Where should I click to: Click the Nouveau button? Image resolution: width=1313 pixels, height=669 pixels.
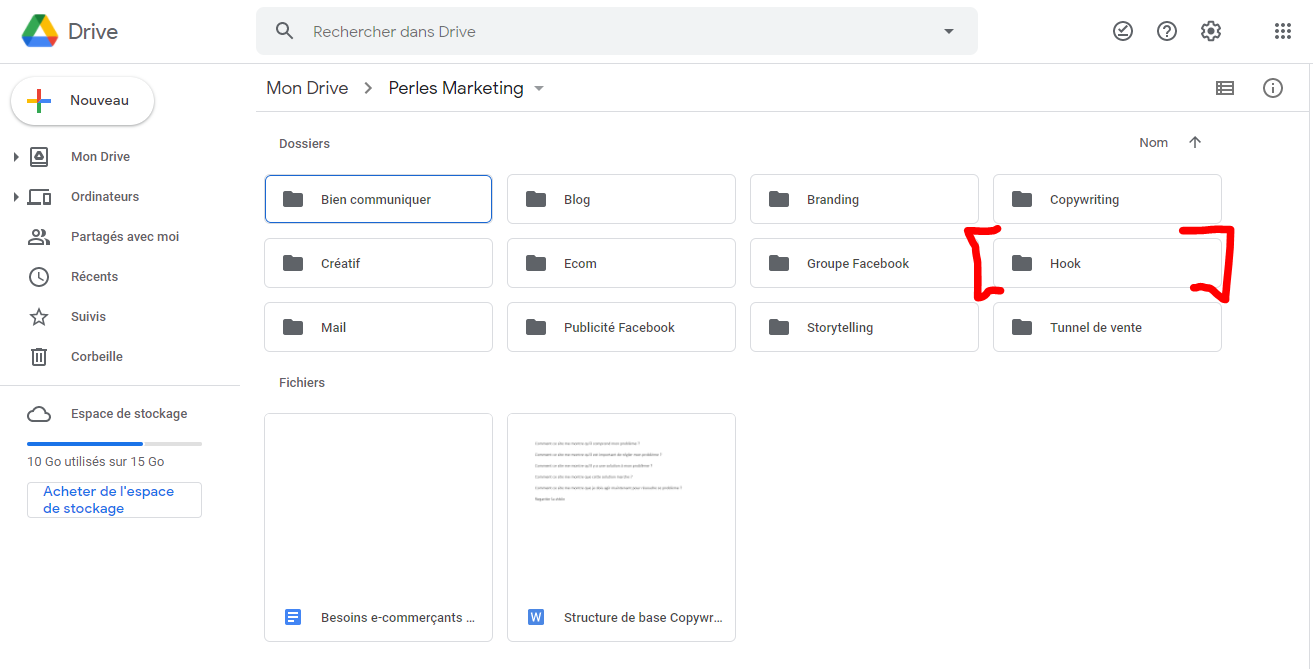[x=82, y=101]
